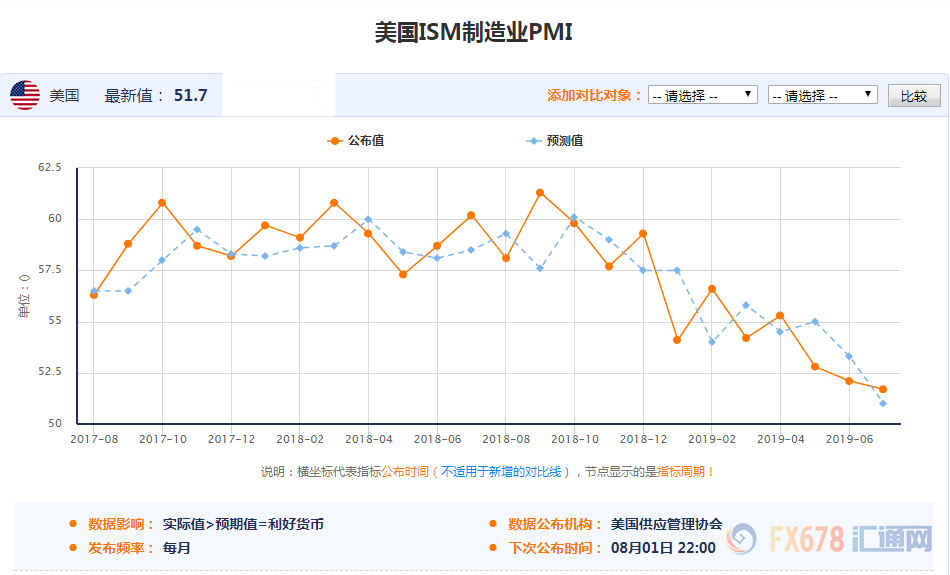
Task: Click the 62.5 y-axis label
Action: 50,167
